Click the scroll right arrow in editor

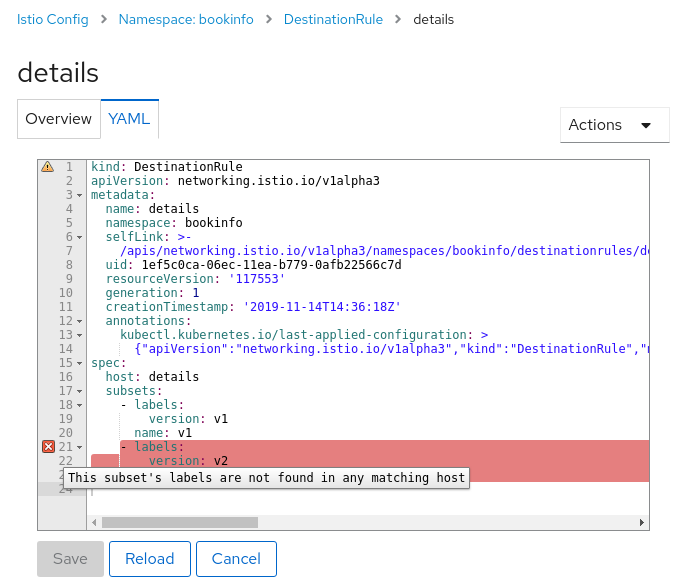pos(642,522)
